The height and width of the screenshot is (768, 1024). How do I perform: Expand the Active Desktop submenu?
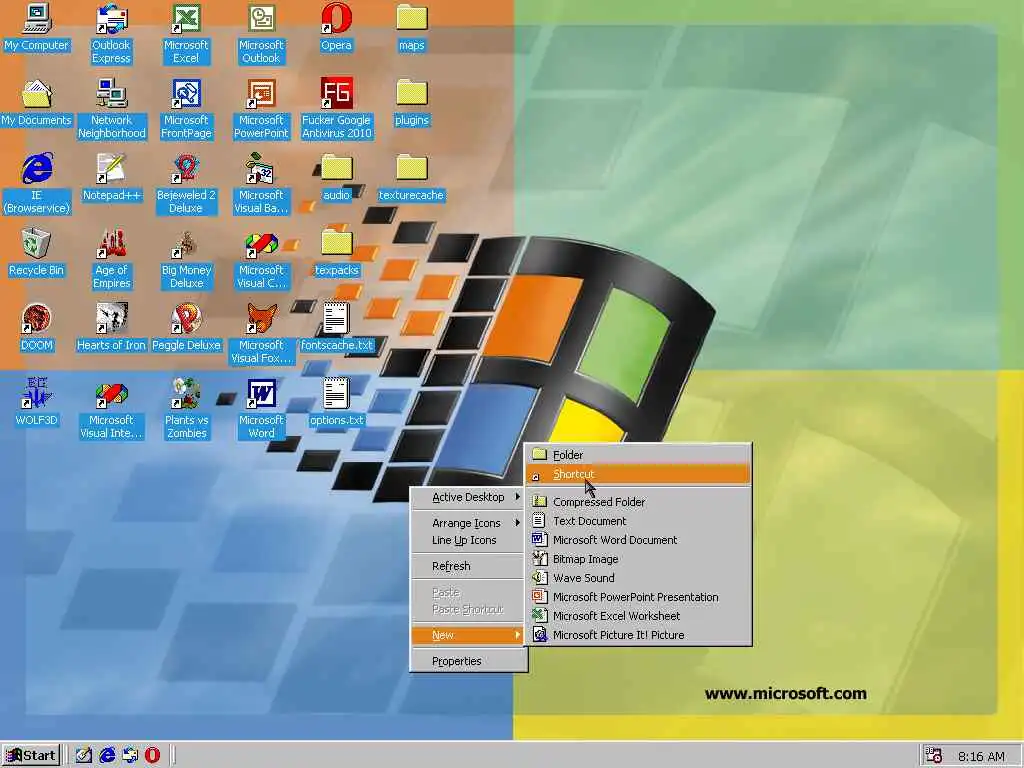468,497
